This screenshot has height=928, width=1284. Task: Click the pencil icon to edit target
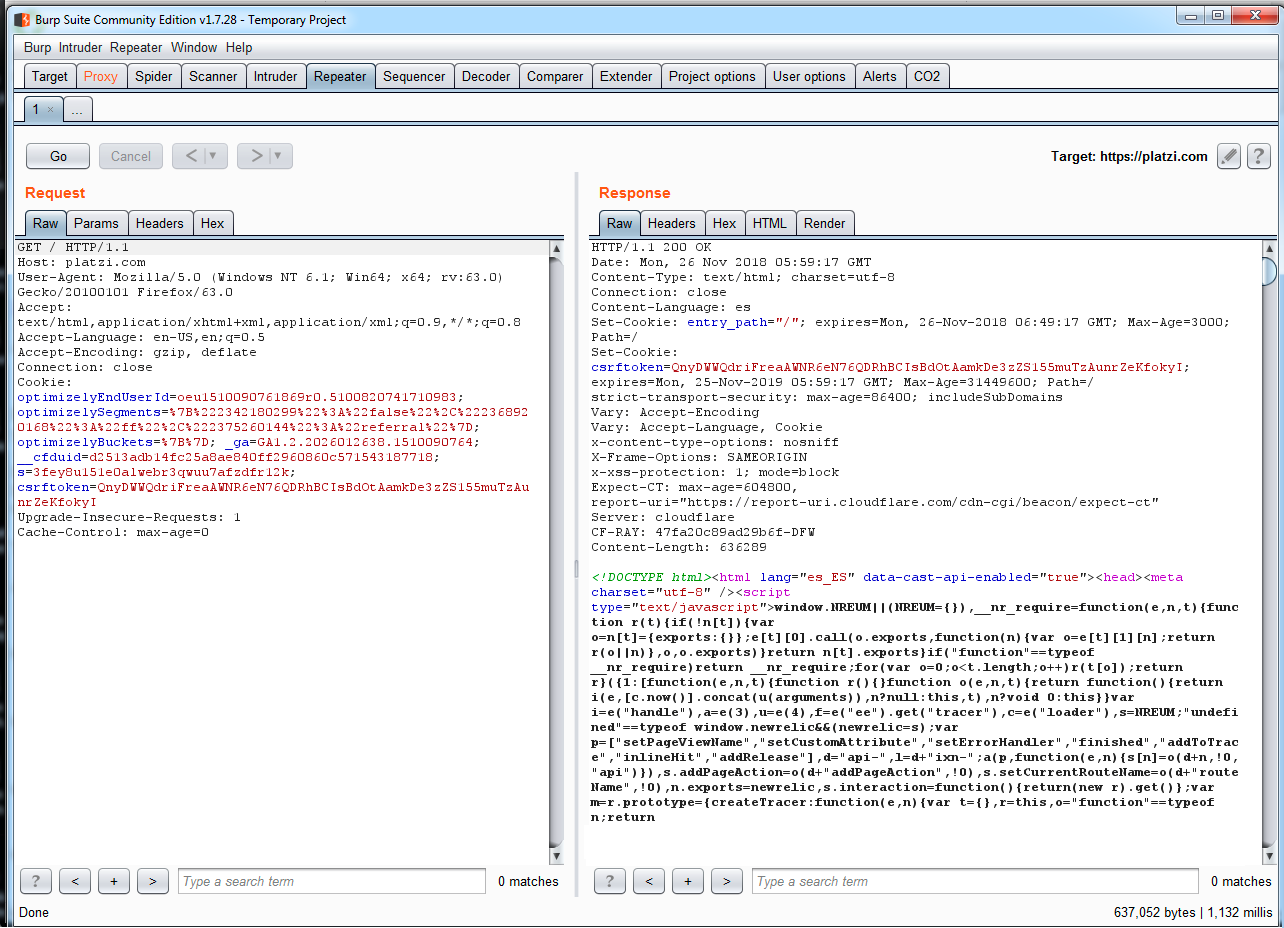coord(1229,156)
